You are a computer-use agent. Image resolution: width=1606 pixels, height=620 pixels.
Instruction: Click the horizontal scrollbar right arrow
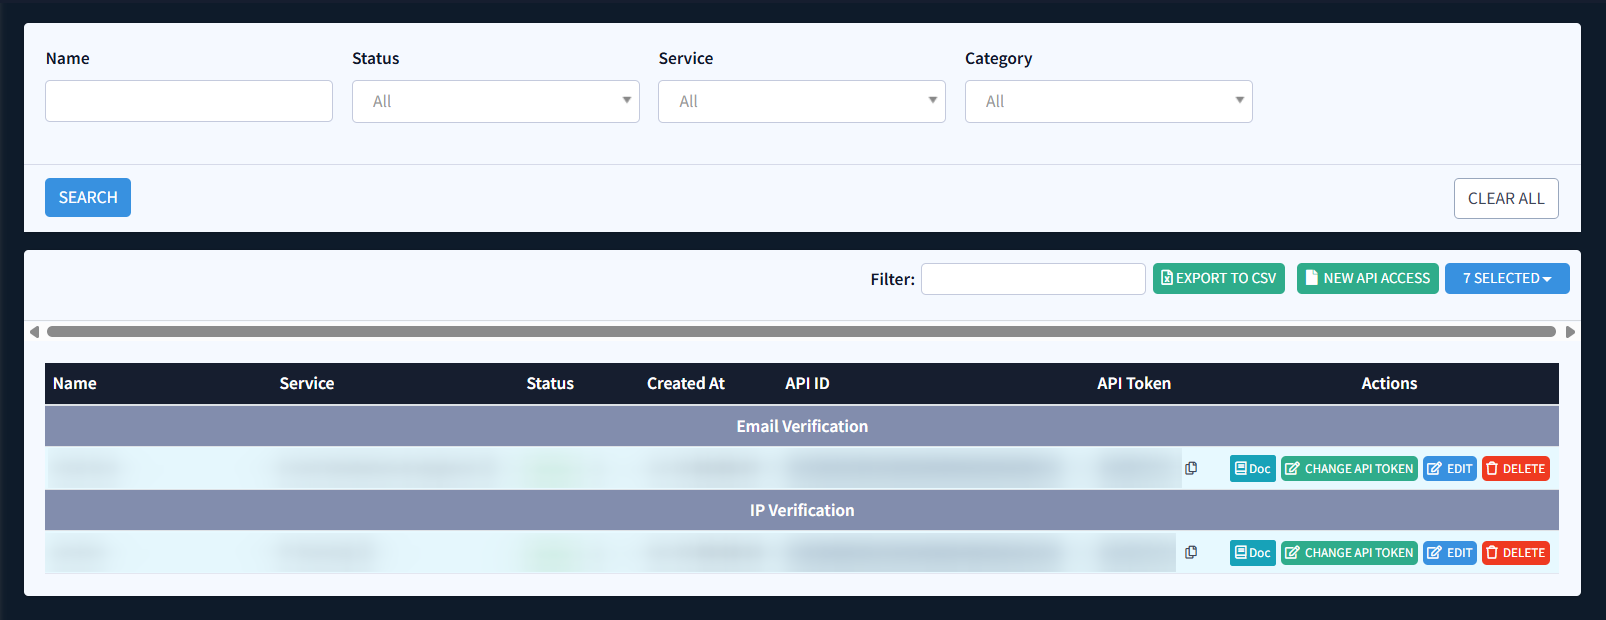coord(1570,332)
